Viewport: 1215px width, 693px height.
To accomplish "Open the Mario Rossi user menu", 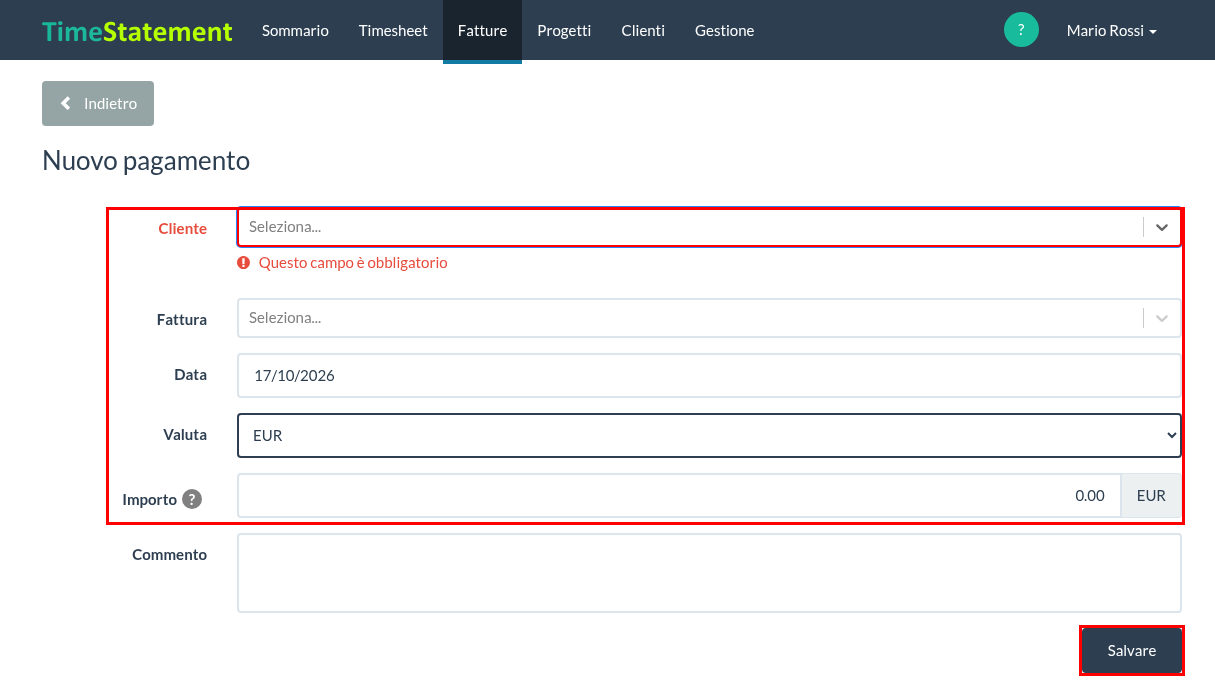I will point(1111,31).
